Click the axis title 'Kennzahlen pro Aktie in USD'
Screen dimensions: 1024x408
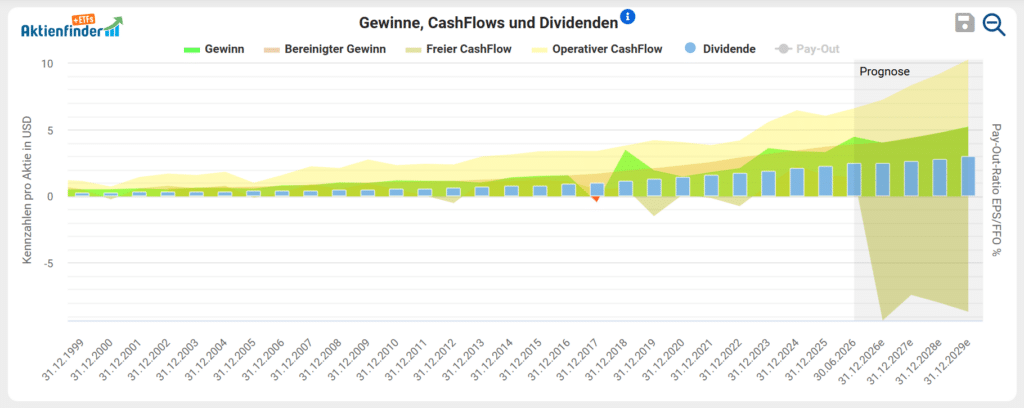point(27,191)
